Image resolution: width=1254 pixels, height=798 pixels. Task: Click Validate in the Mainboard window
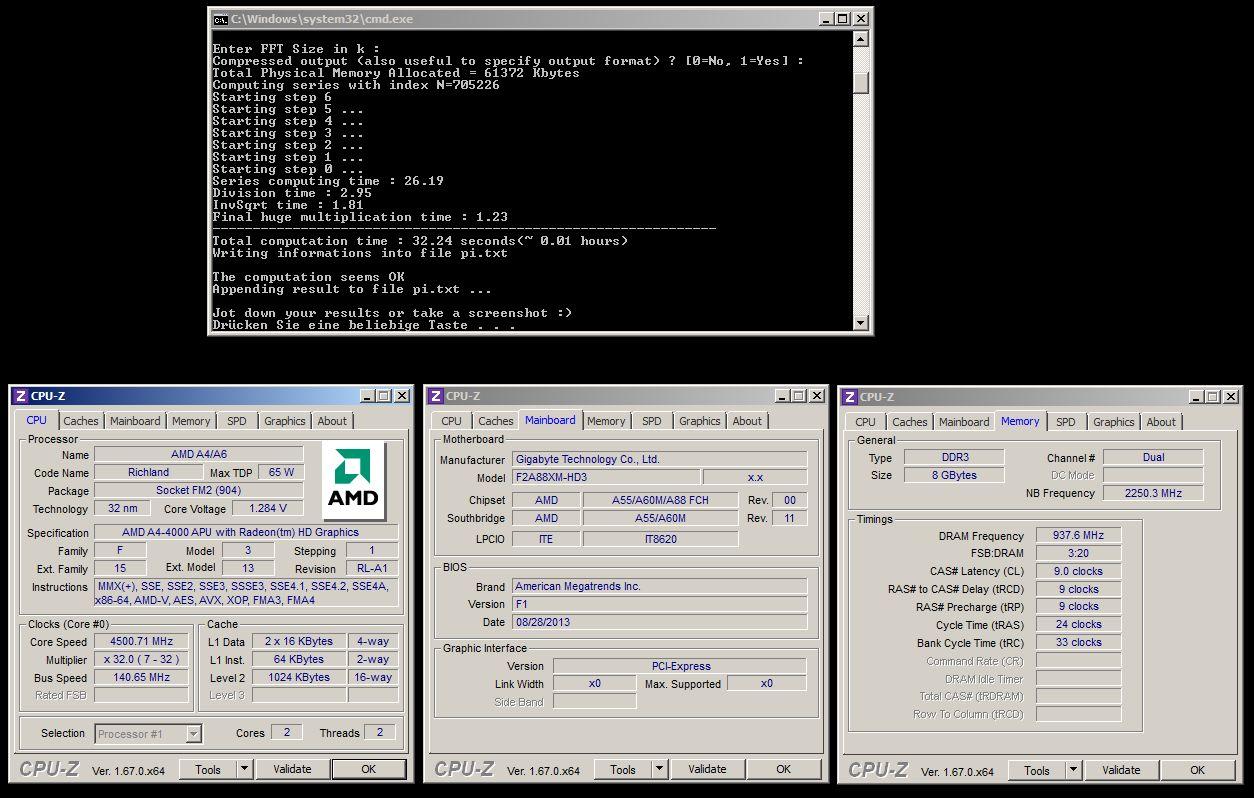pyautogui.click(x=707, y=769)
